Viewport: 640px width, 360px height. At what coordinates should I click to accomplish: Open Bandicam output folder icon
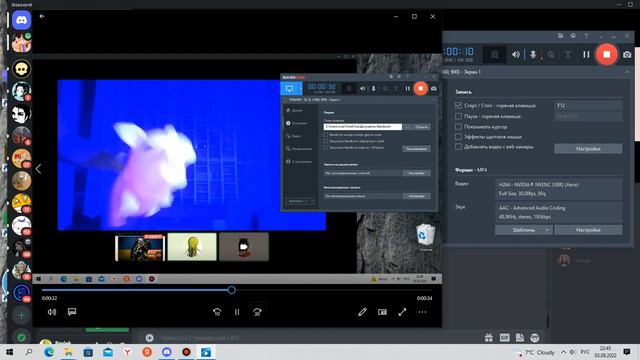560,36
